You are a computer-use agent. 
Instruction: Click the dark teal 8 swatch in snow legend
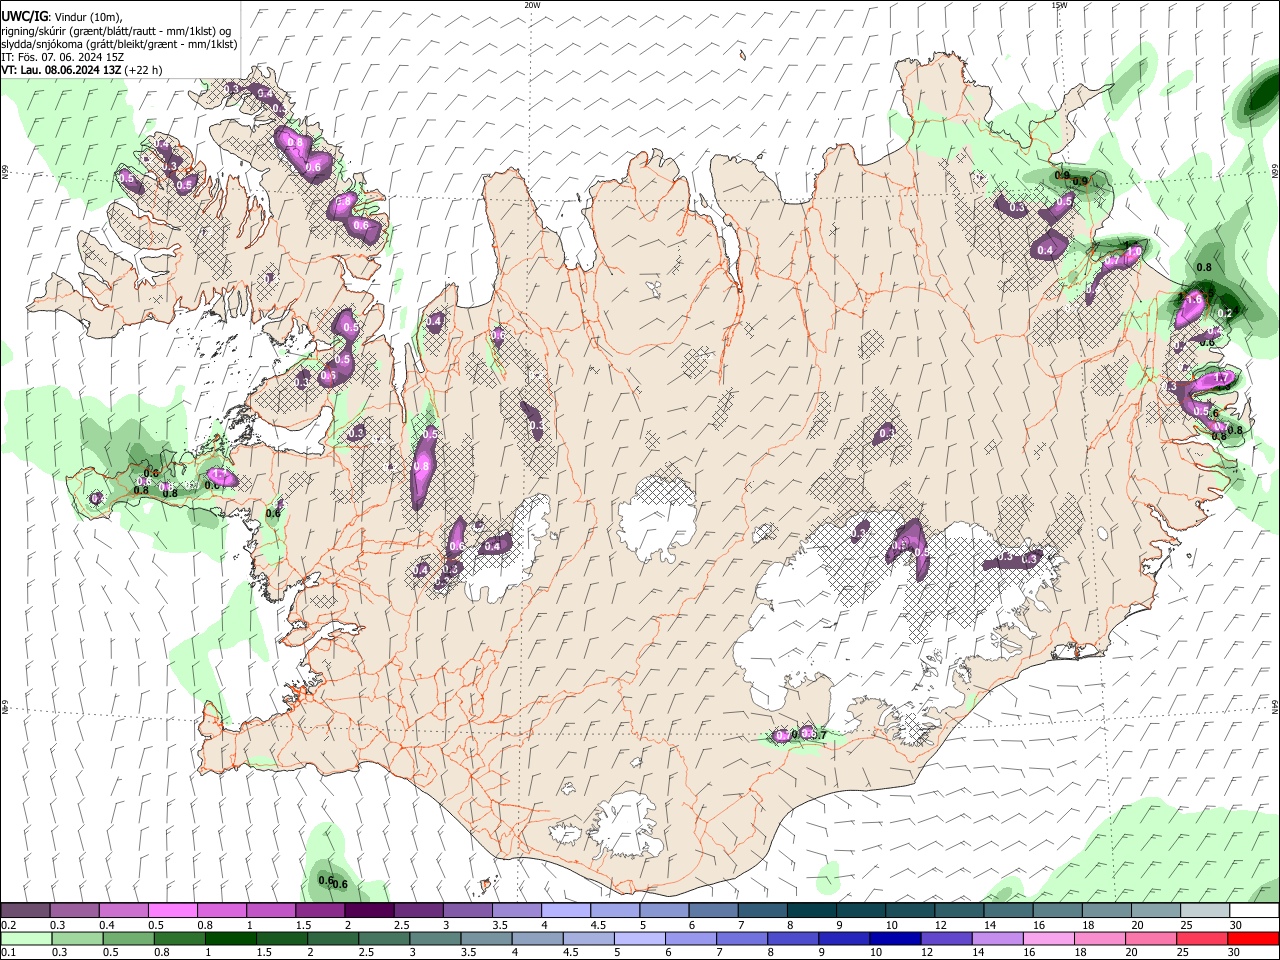click(812, 911)
